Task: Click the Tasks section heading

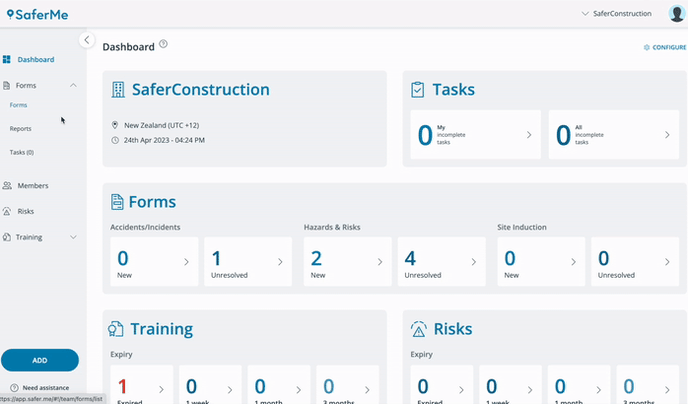Action: (454, 89)
